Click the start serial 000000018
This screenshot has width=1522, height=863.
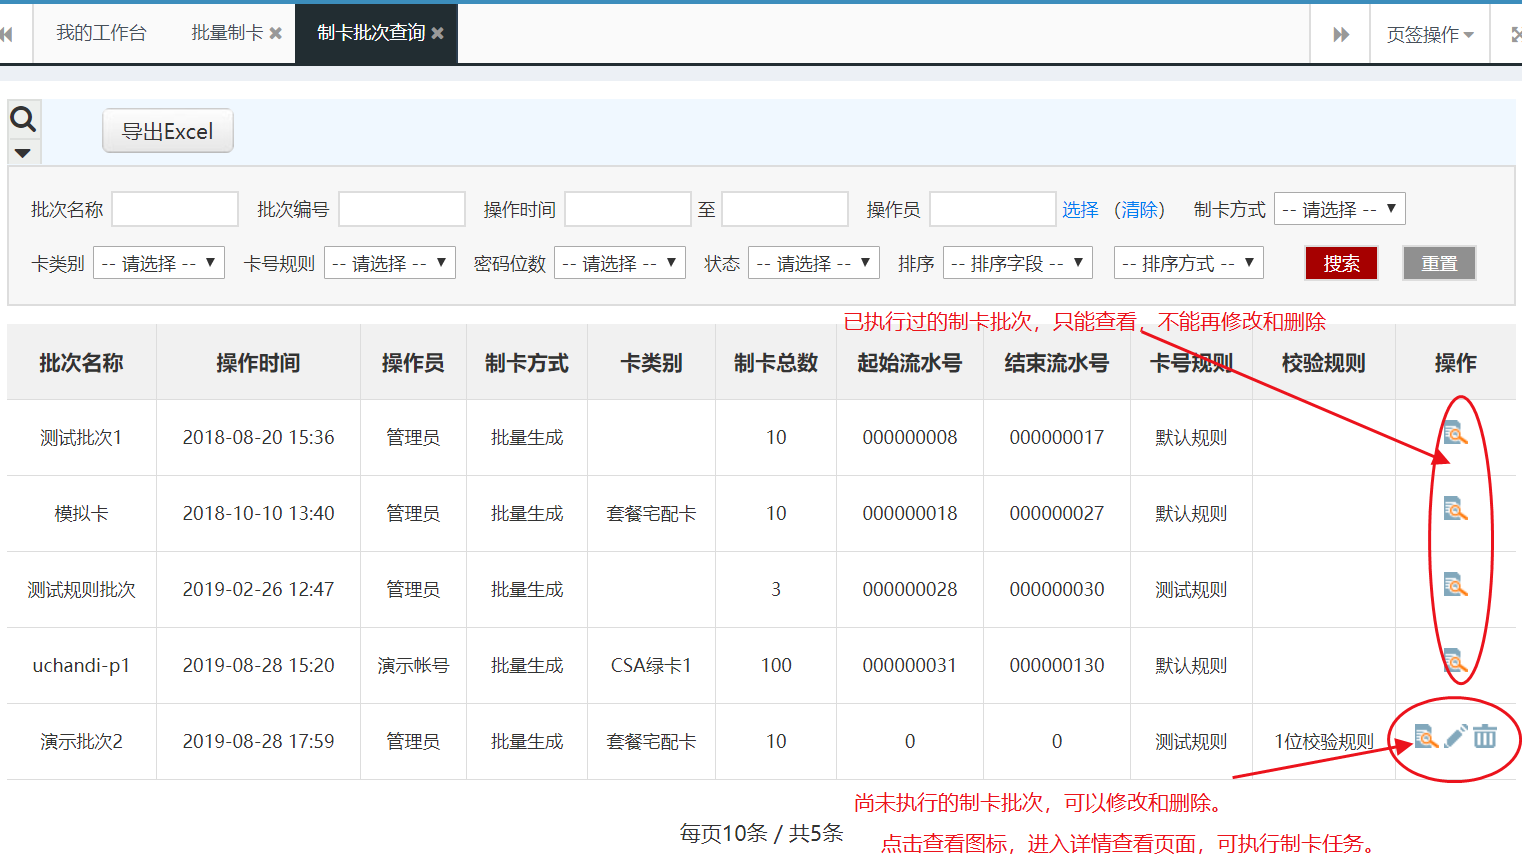click(x=910, y=514)
